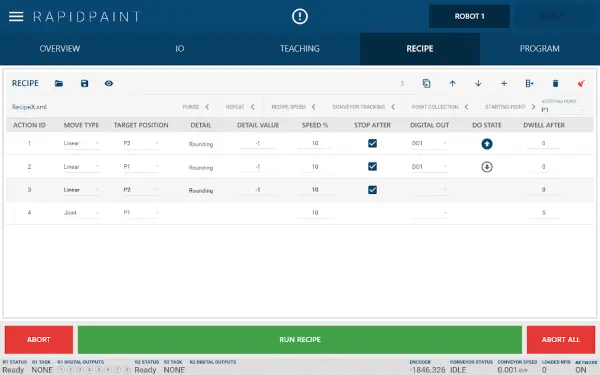Click the Rounding detail of action 1
The image size is (600, 375).
coord(201,144)
